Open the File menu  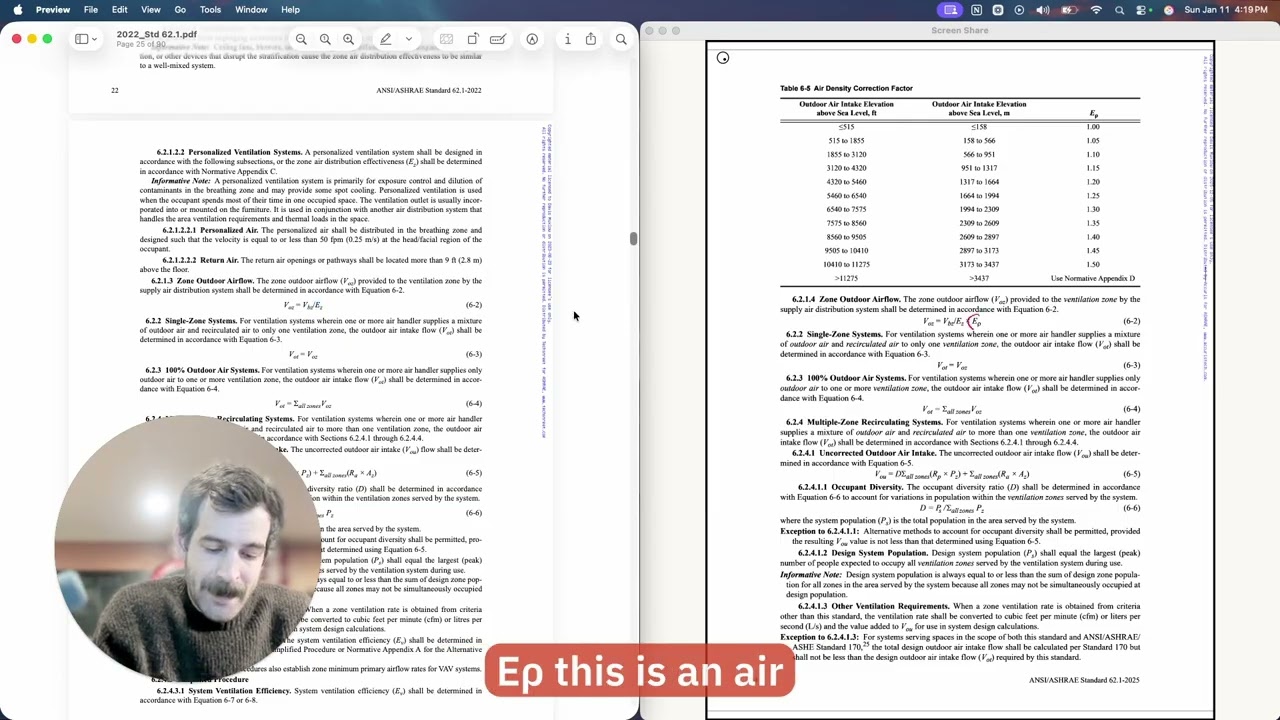coord(91,10)
